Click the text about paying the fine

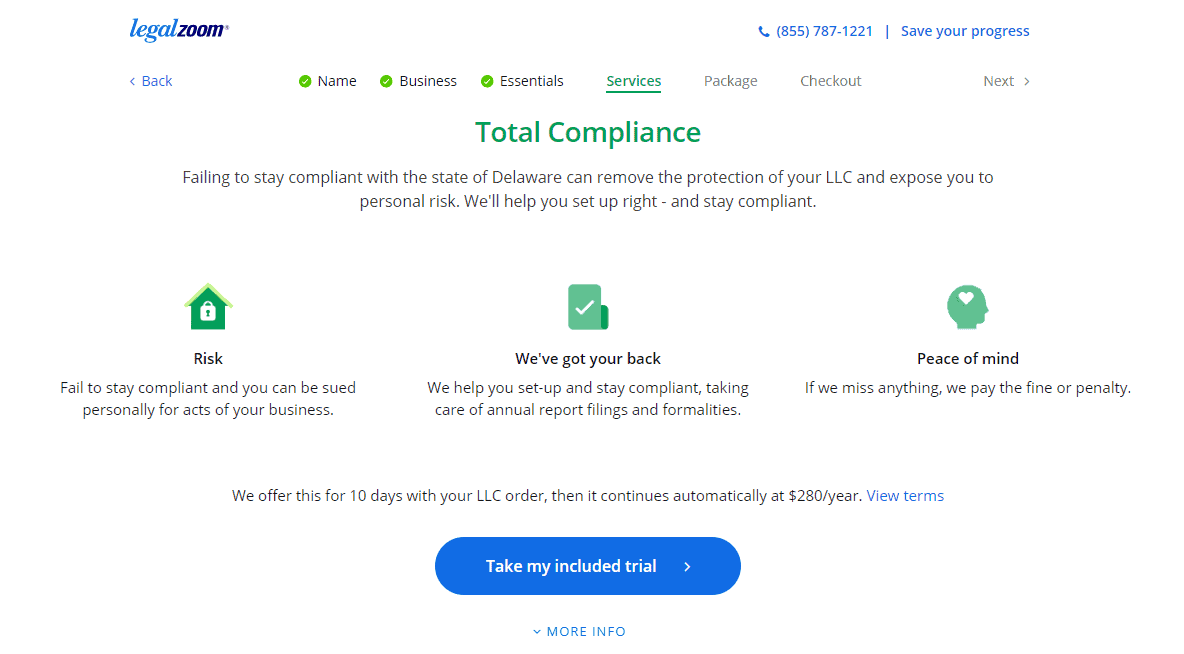[968, 388]
